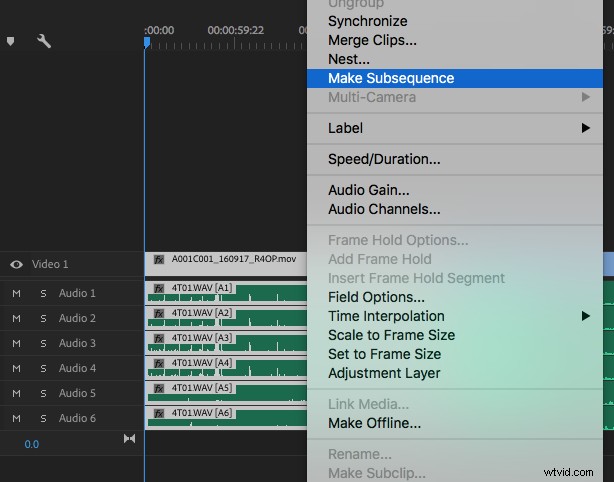Click fx badge on A001C001 video clip
Screen dimensions: 614x482
[159, 260]
